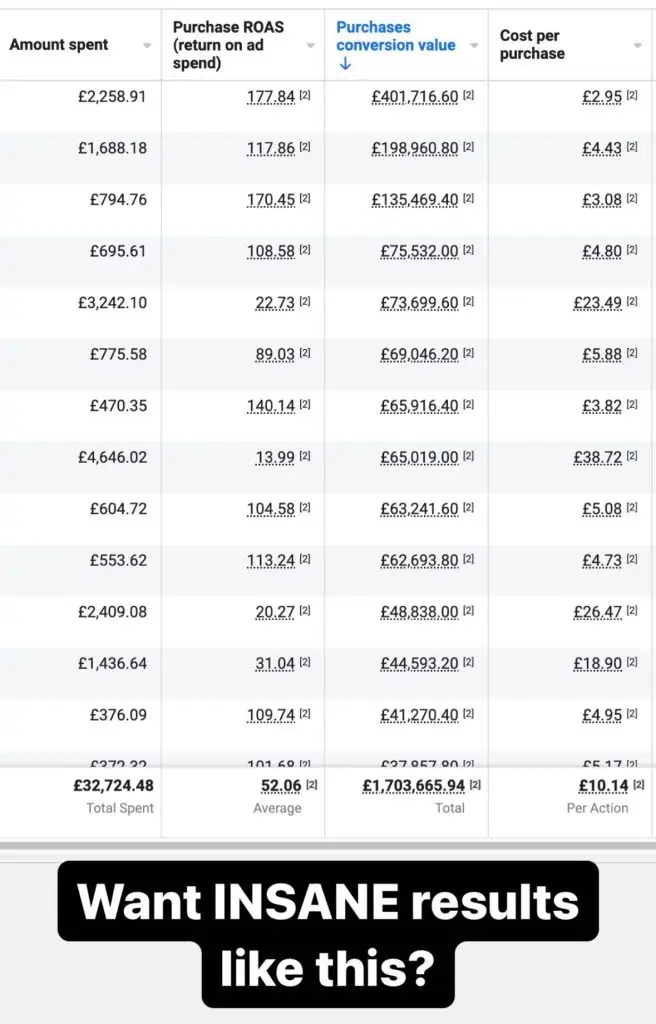Click the [2] footnote beside £10.14 per action
656x1024 pixels.
pyautogui.click(x=638, y=784)
